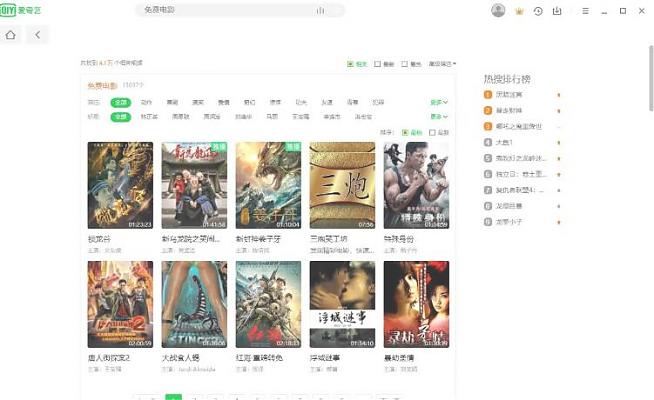
Task: Tick the second checkbox in the top filter row
Action: (377, 64)
